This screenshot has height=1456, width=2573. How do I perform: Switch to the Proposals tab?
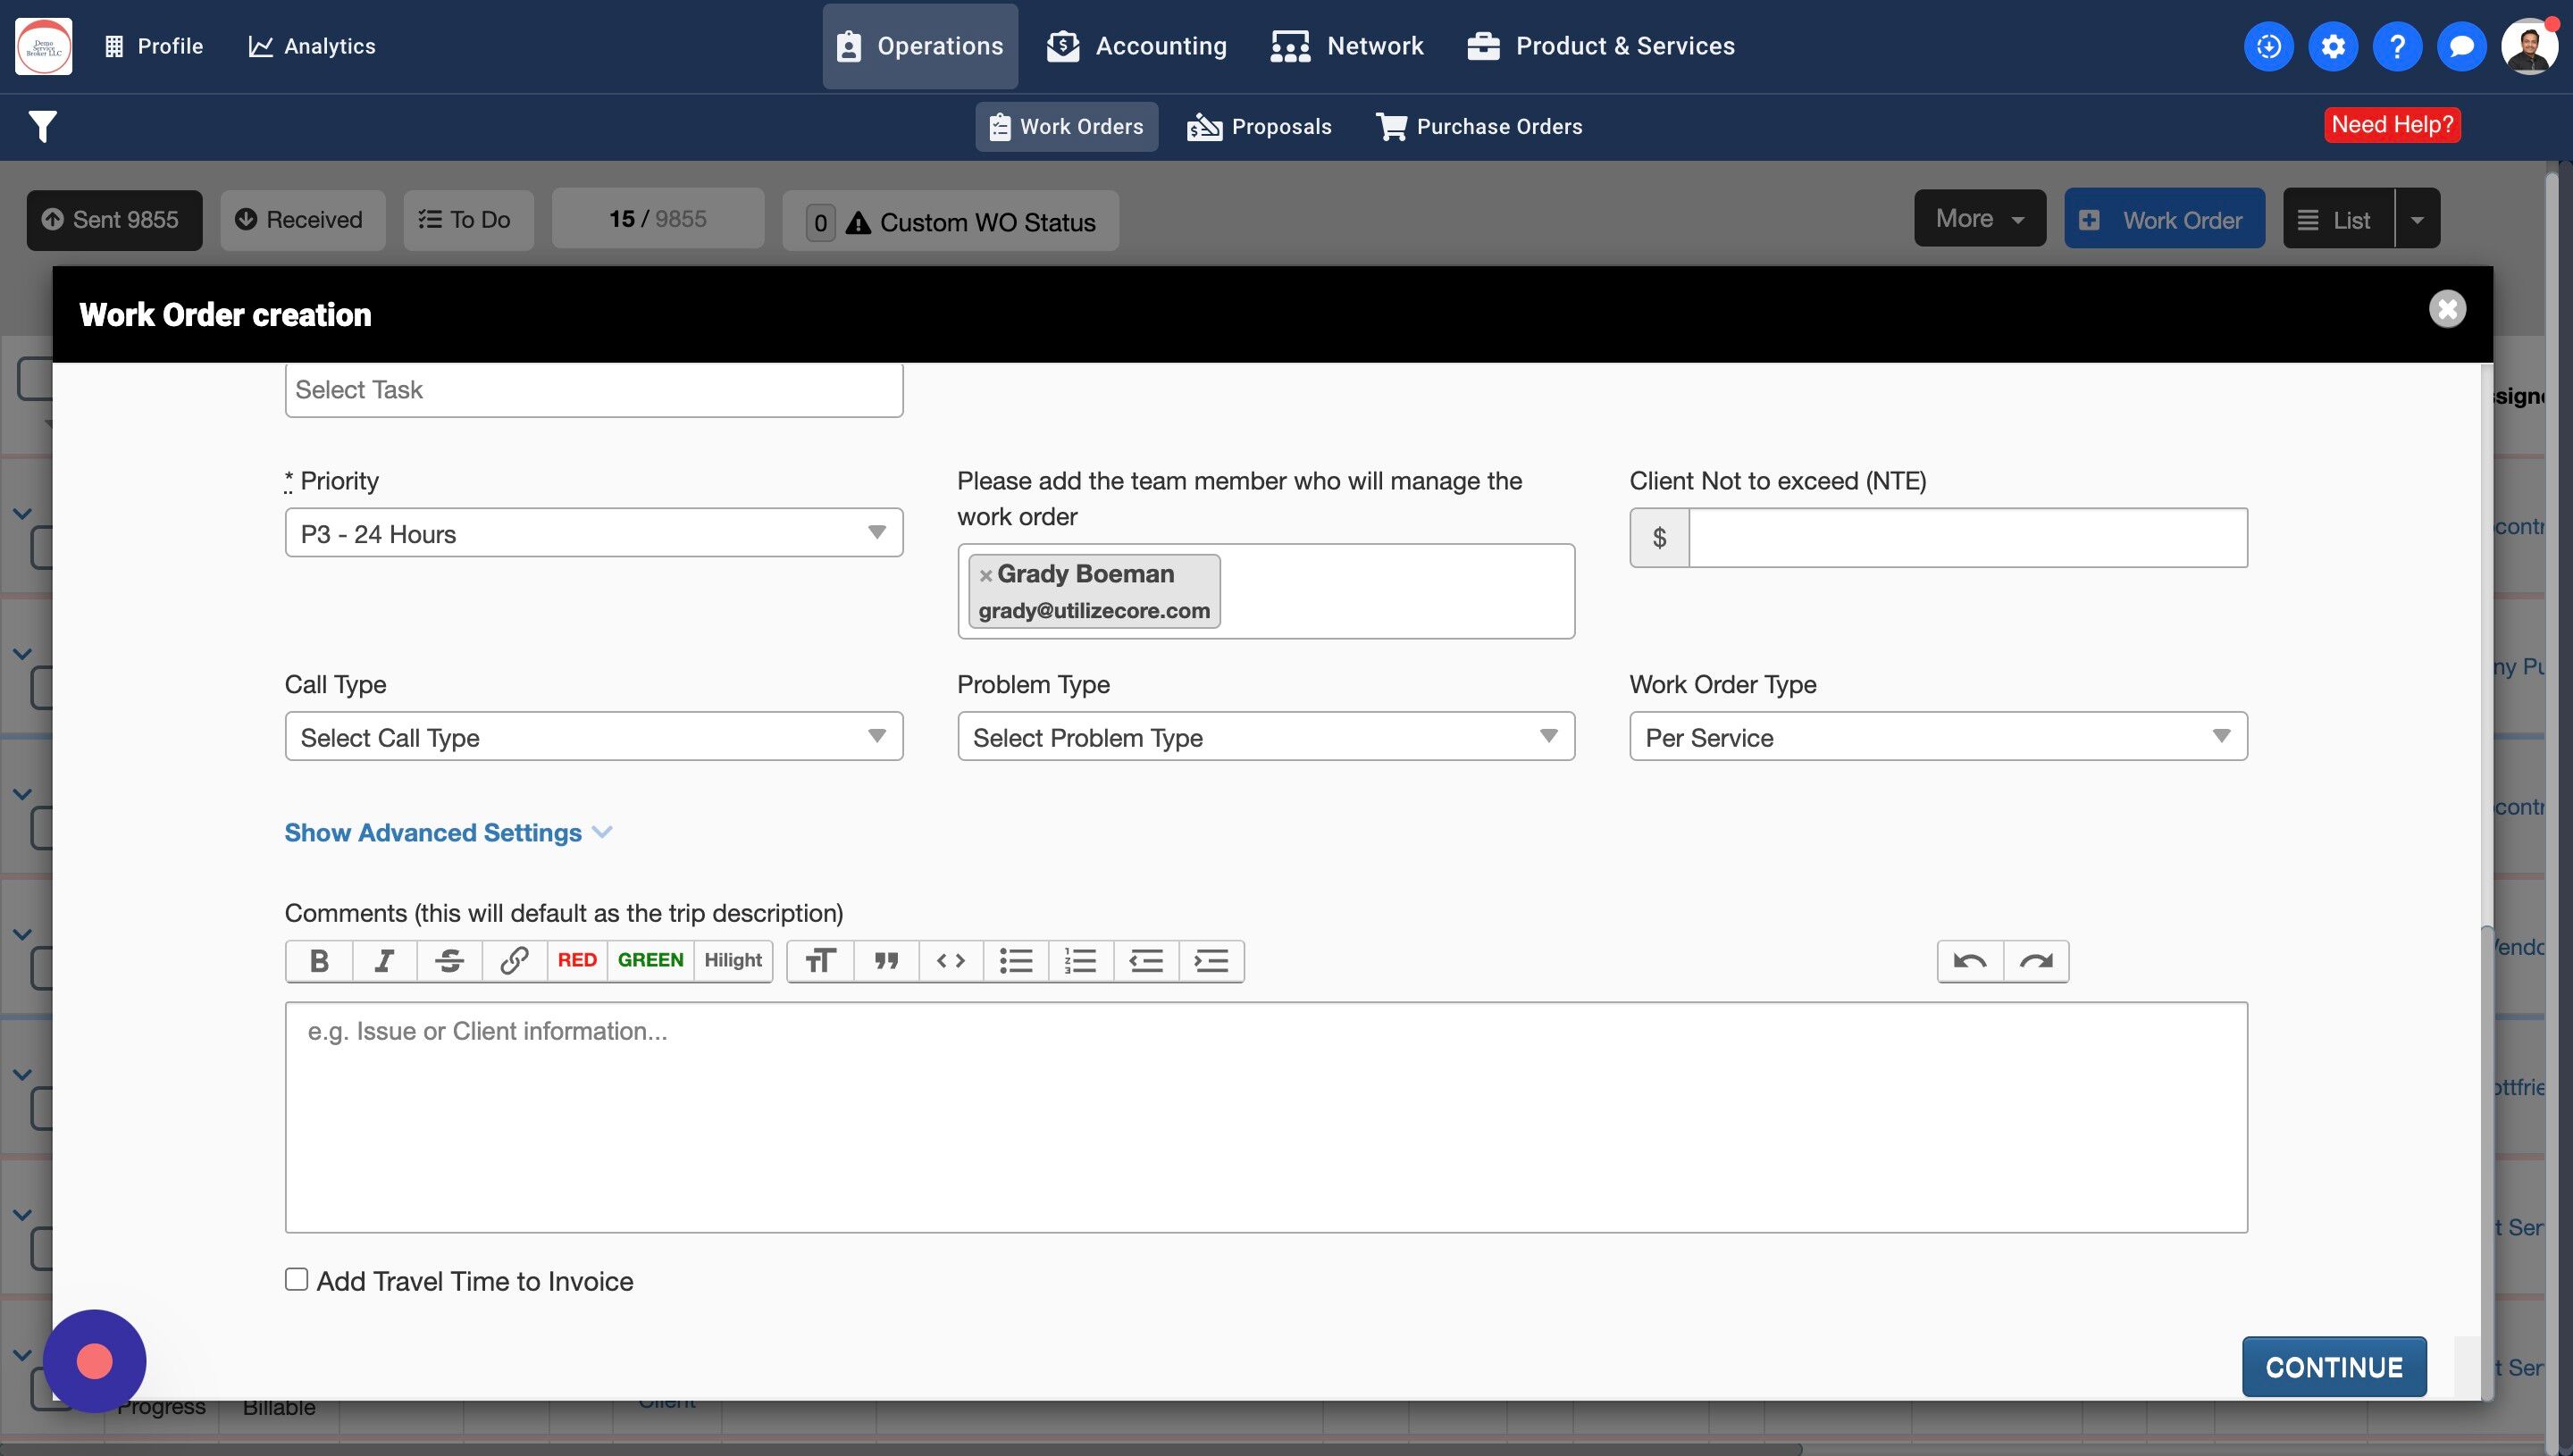click(x=1259, y=127)
